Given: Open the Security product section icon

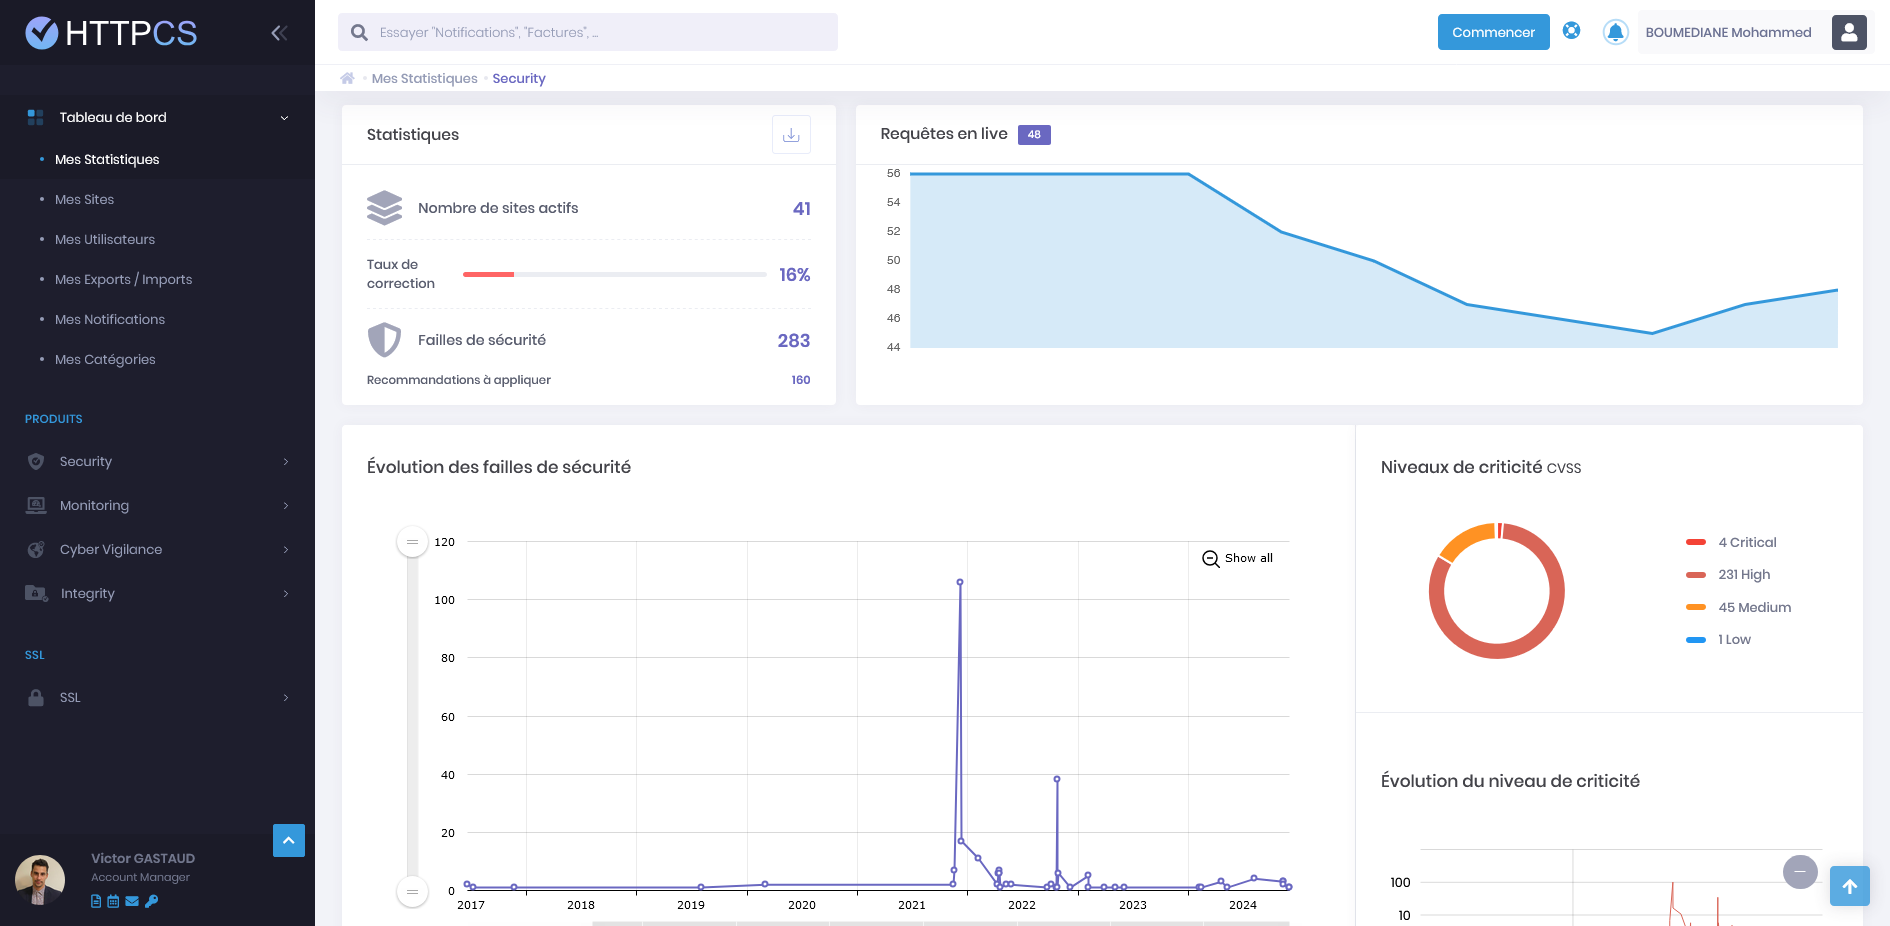Looking at the screenshot, I should tap(35, 461).
